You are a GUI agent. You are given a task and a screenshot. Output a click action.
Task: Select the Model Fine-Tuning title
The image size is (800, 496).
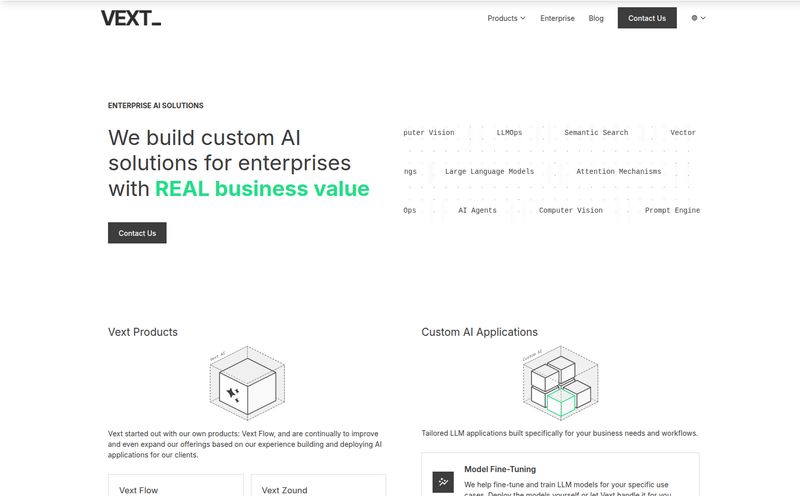pyautogui.click(x=500, y=469)
